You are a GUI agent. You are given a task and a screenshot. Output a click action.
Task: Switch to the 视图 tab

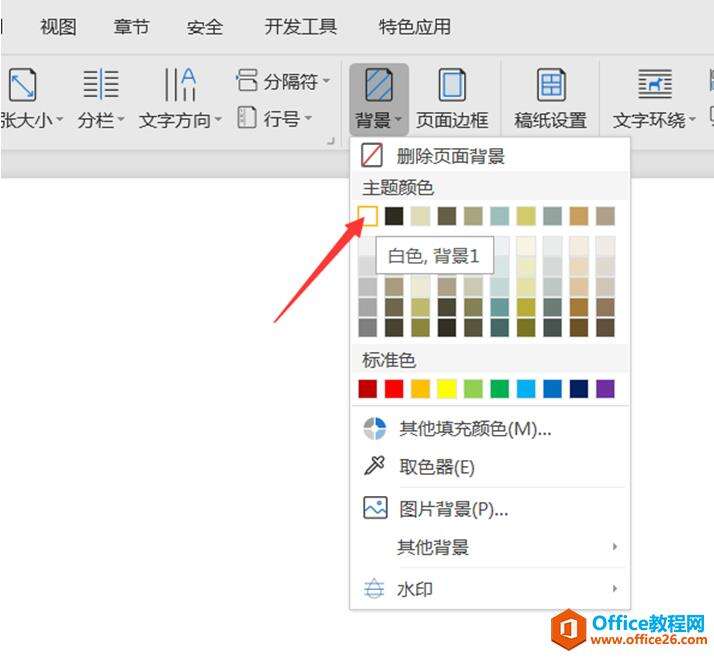58,27
